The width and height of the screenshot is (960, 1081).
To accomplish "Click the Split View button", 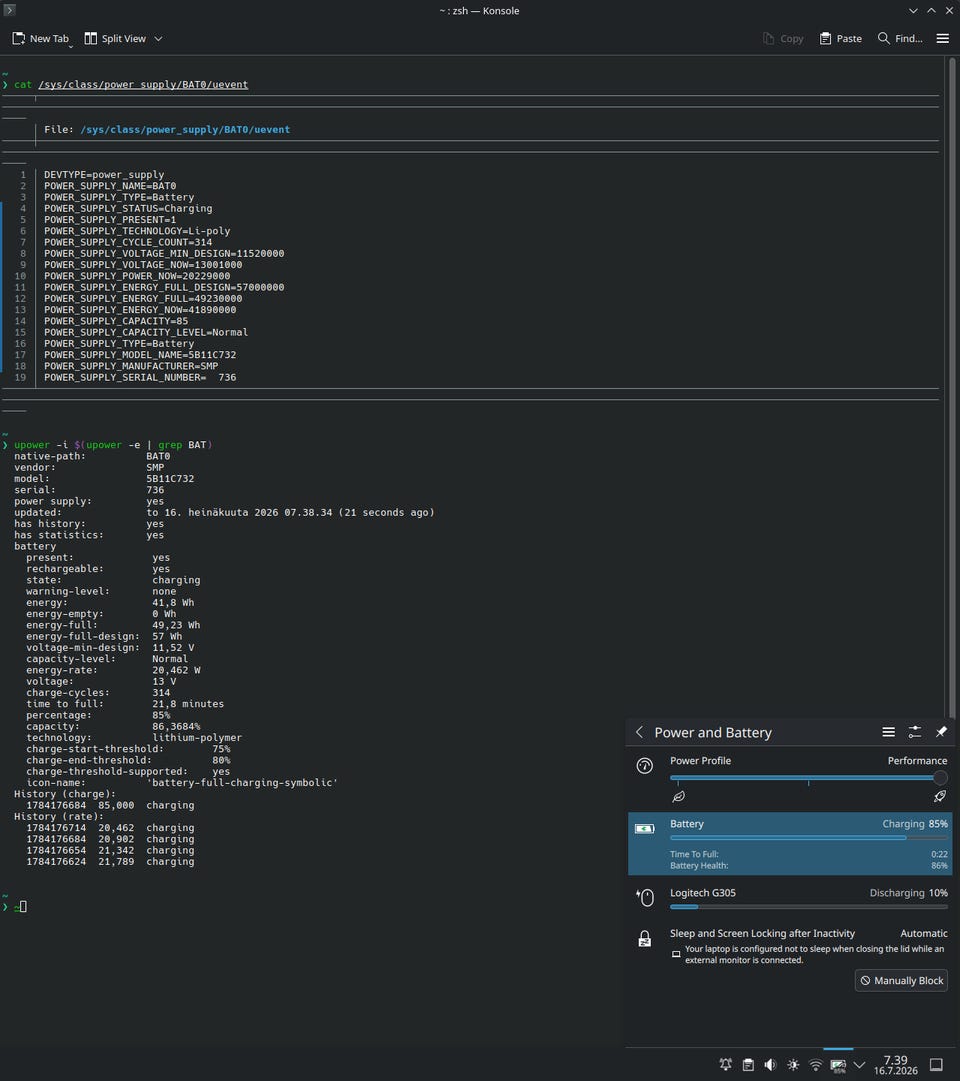I will pos(115,39).
